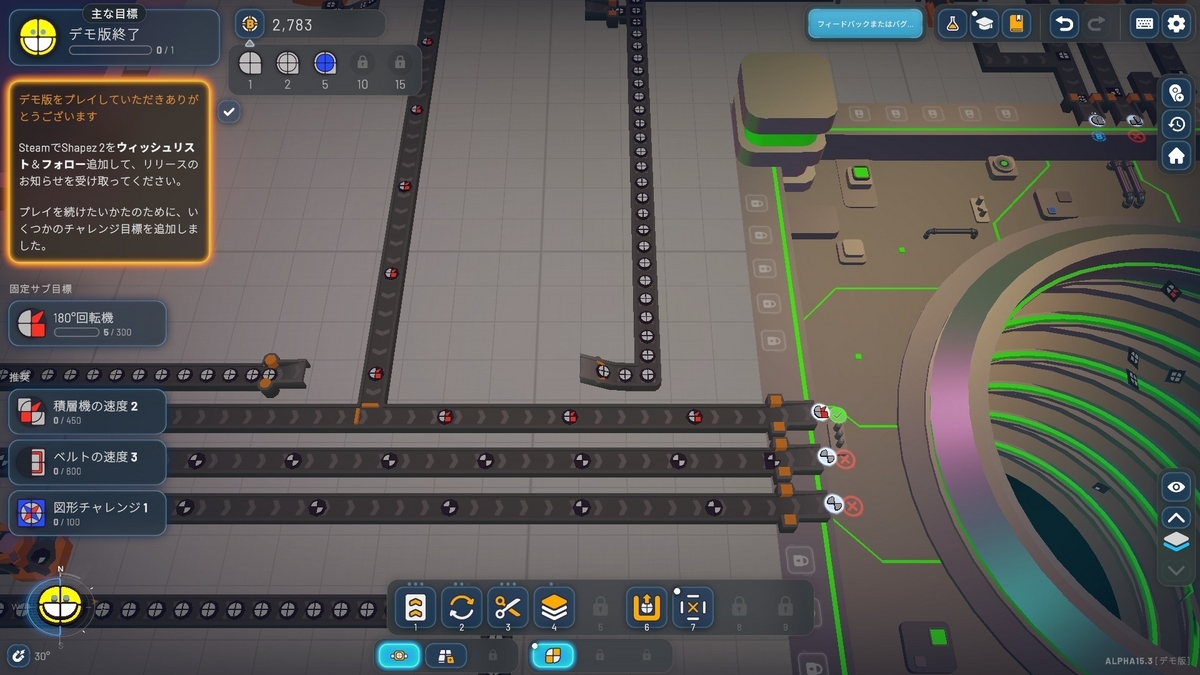Click the 180°回転機 progress bar
This screenshot has width=1200, height=675.
point(76,332)
